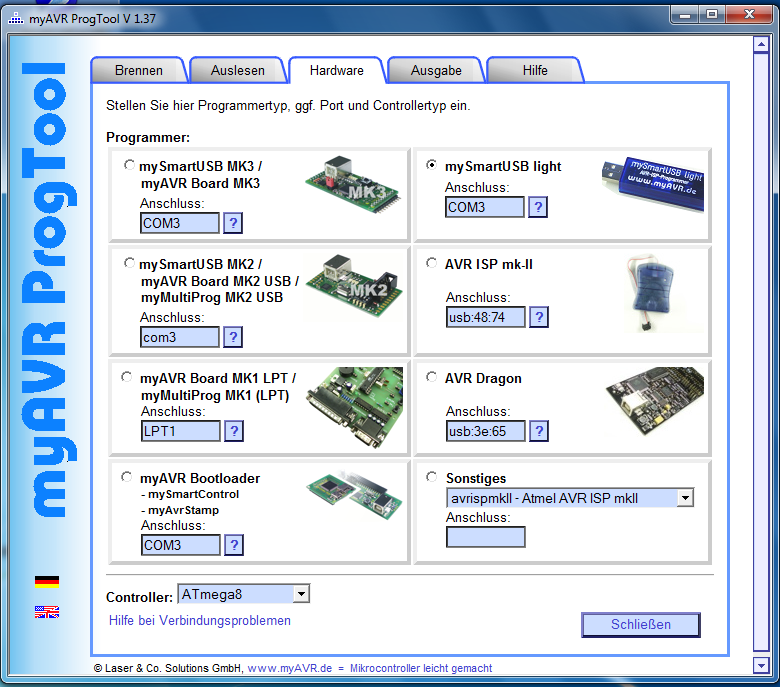Select mySmartUSB light programmer radio button
Image resolution: width=780 pixels, height=687 pixels.
(432, 165)
